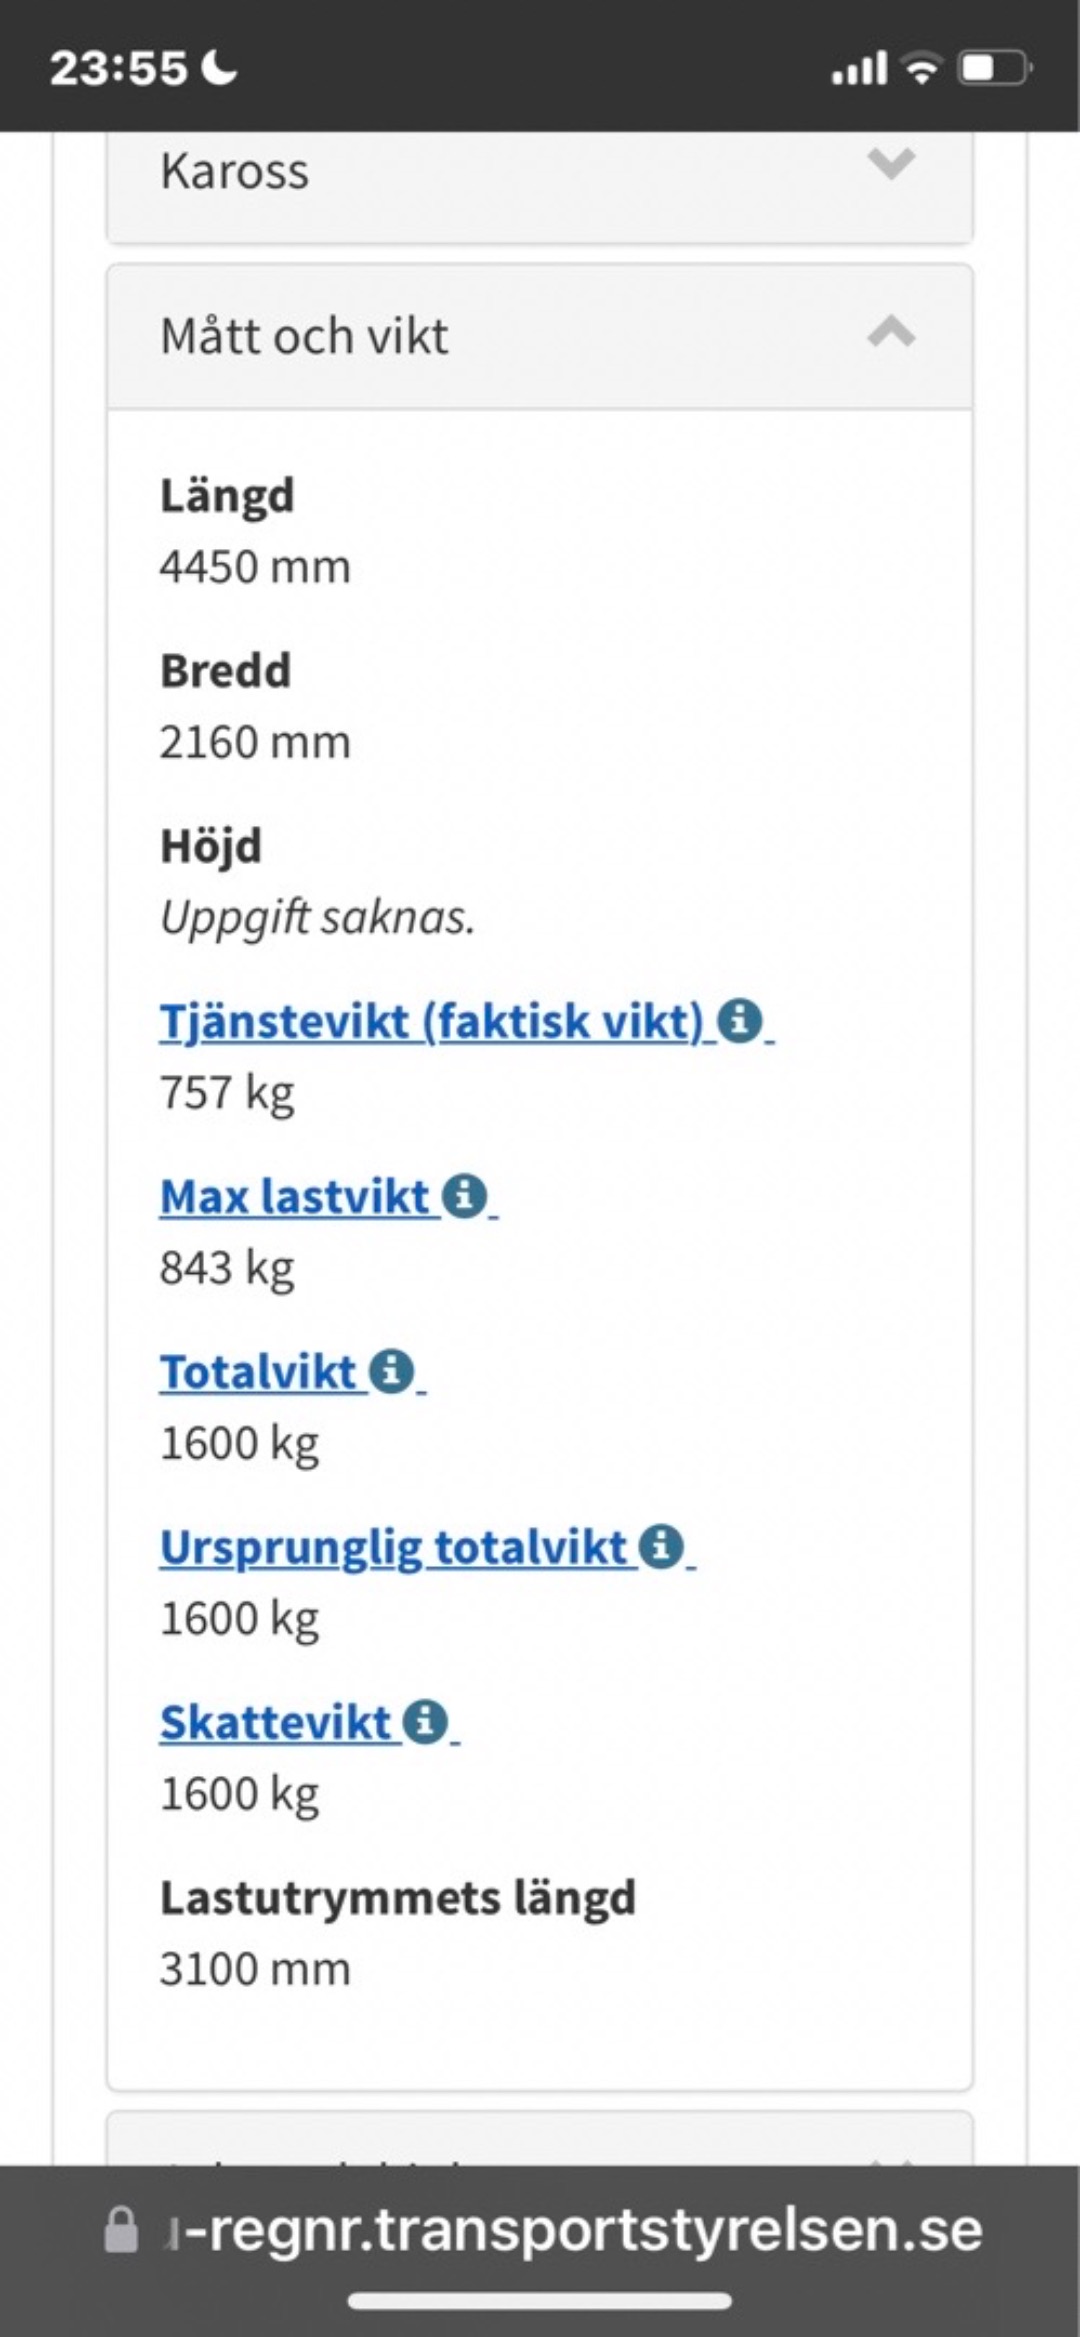The image size is (1080, 2337).
Task: Tap the clock in the status bar
Action: coord(118,68)
